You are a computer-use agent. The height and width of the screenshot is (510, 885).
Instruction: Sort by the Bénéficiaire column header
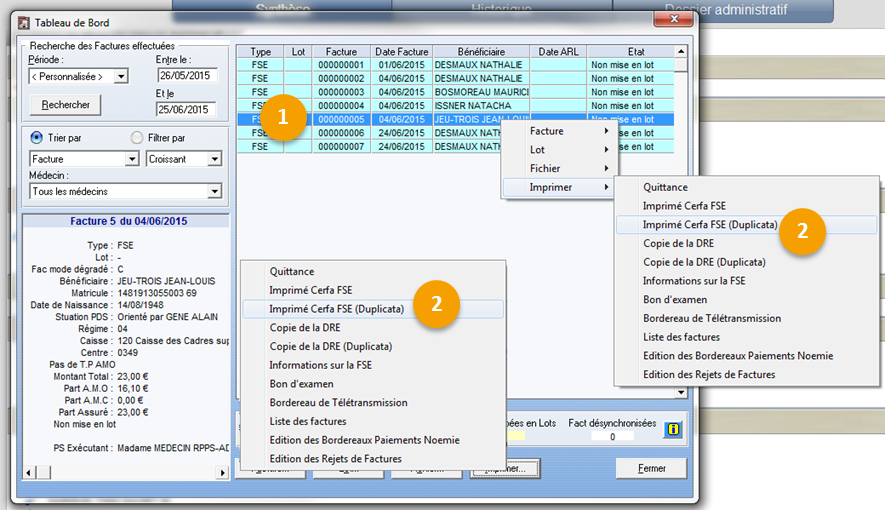481,51
